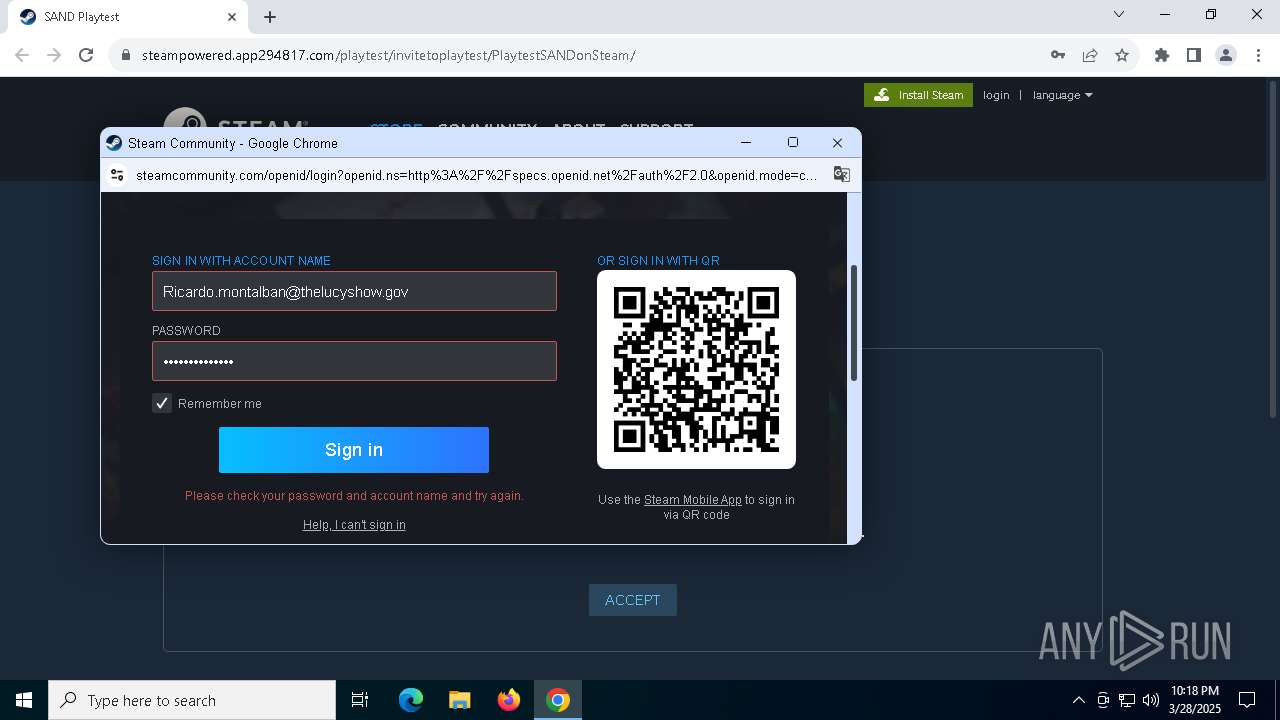This screenshot has width=1280, height=720.
Task: Click the Chrome back arrow
Action: click(22, 55)
